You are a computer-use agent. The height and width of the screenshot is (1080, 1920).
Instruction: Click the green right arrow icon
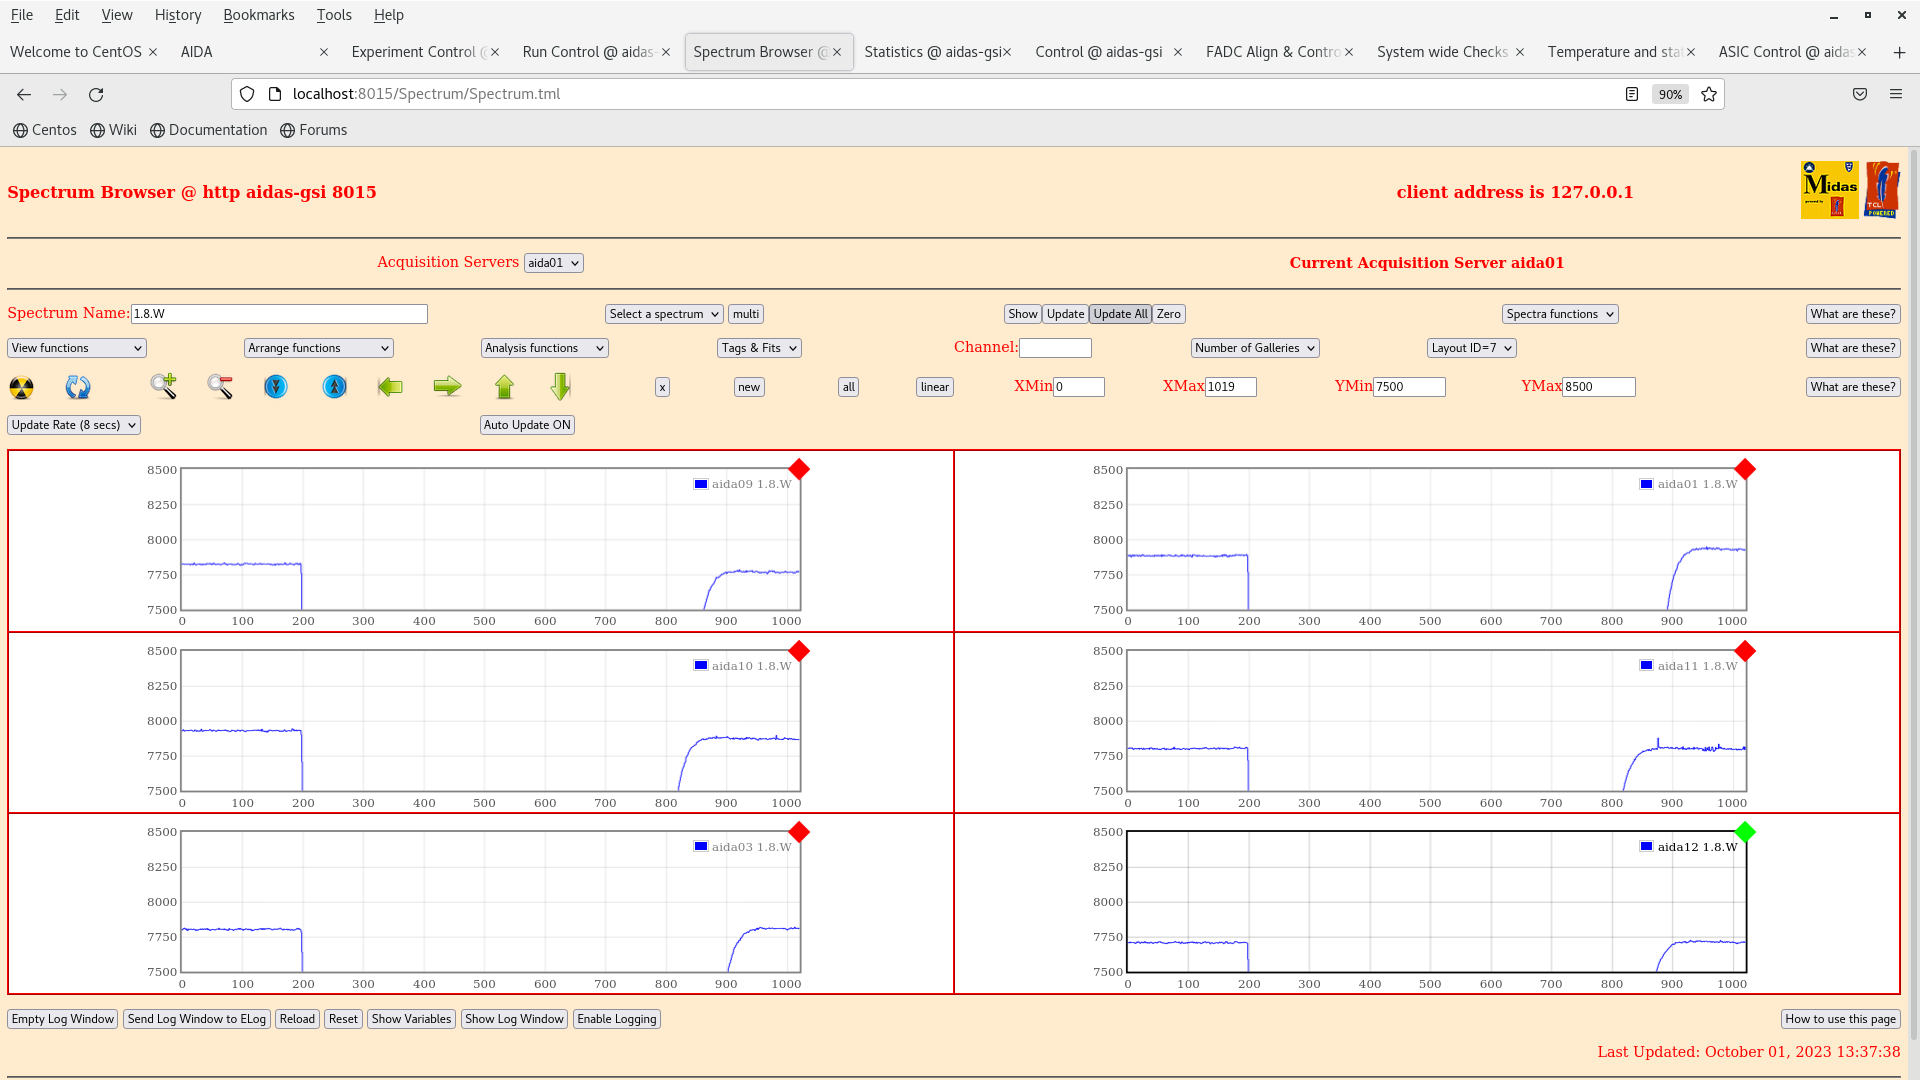(x=447, y=386)
